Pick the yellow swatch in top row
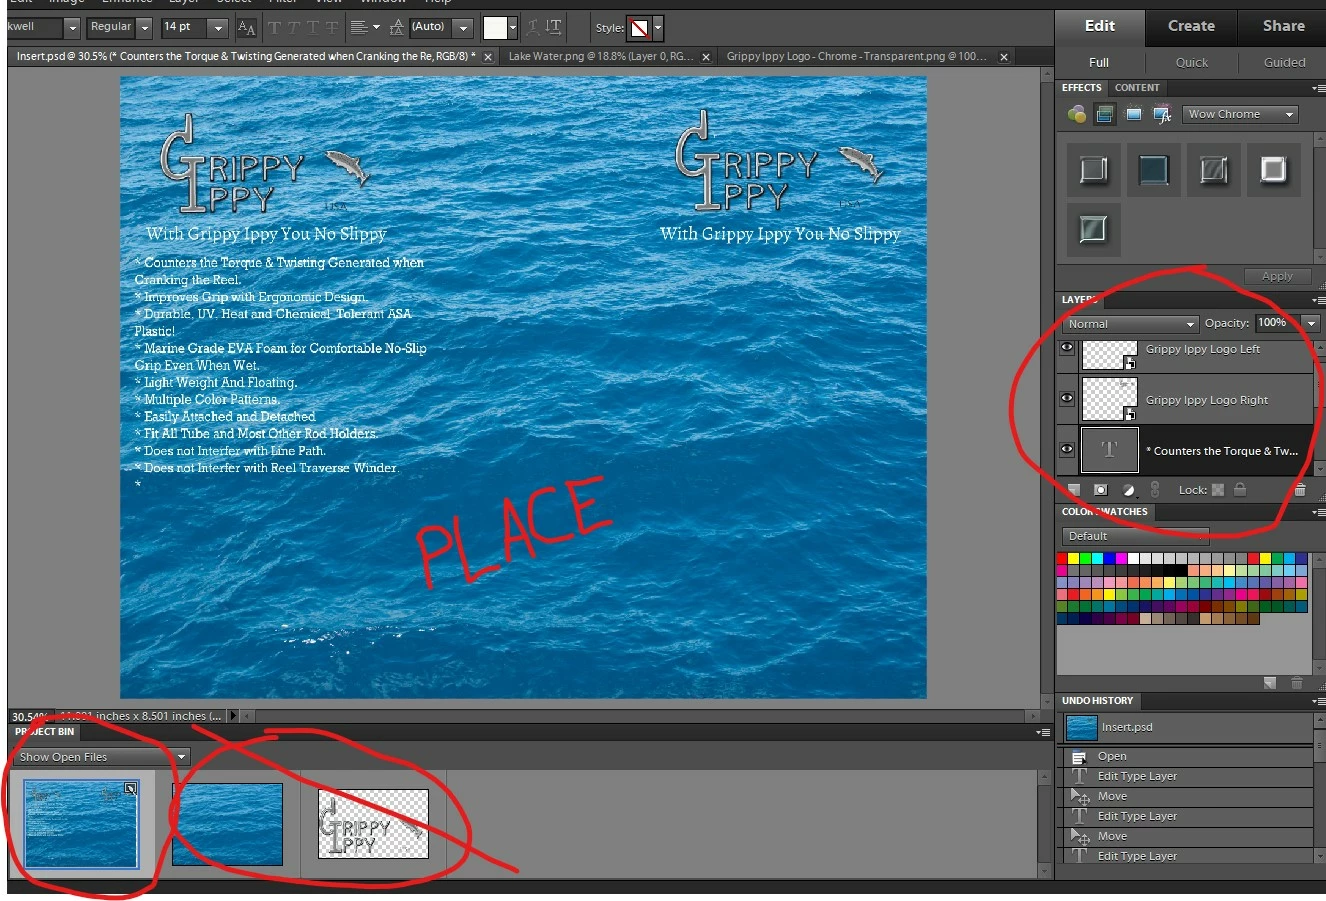 pyautogui.click(x=1075, y=559)
